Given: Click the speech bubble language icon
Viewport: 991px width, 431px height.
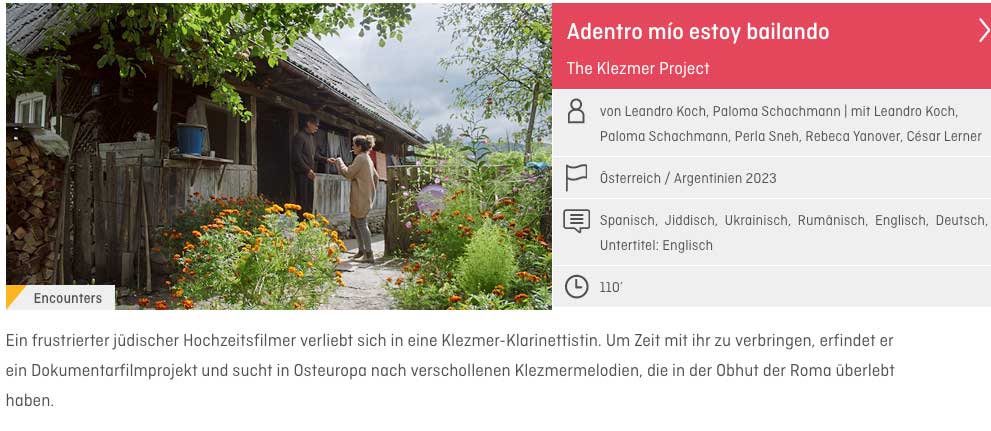Looking at the screenshot, I should point(576,221).
